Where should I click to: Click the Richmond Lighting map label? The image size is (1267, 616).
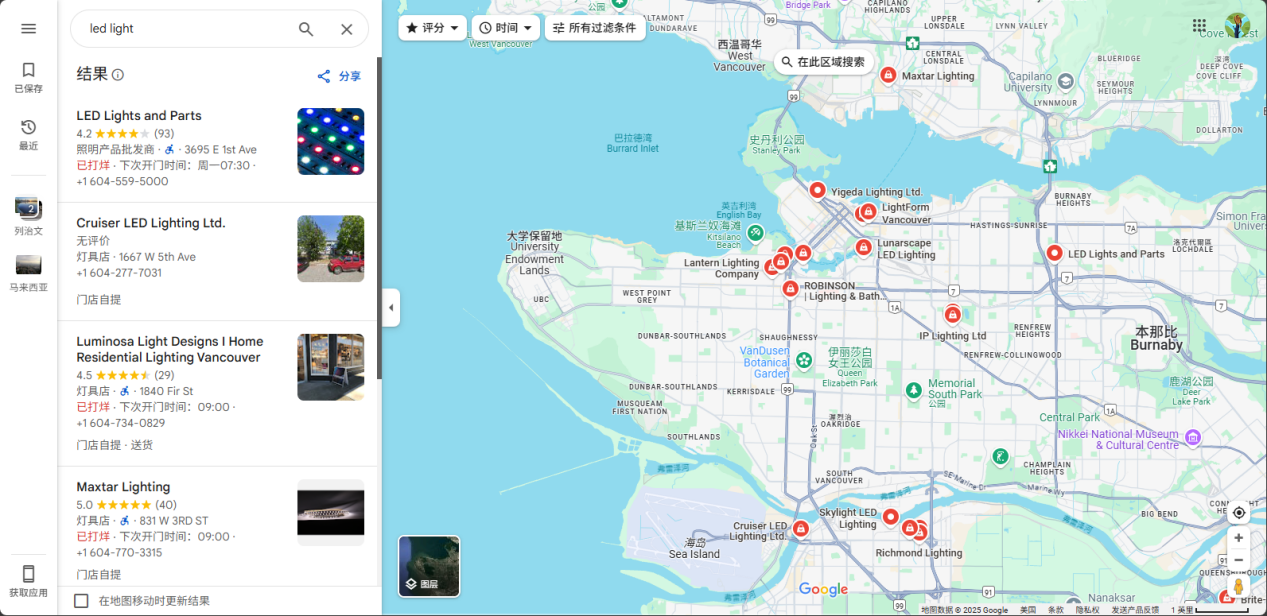tap(919, 553)
